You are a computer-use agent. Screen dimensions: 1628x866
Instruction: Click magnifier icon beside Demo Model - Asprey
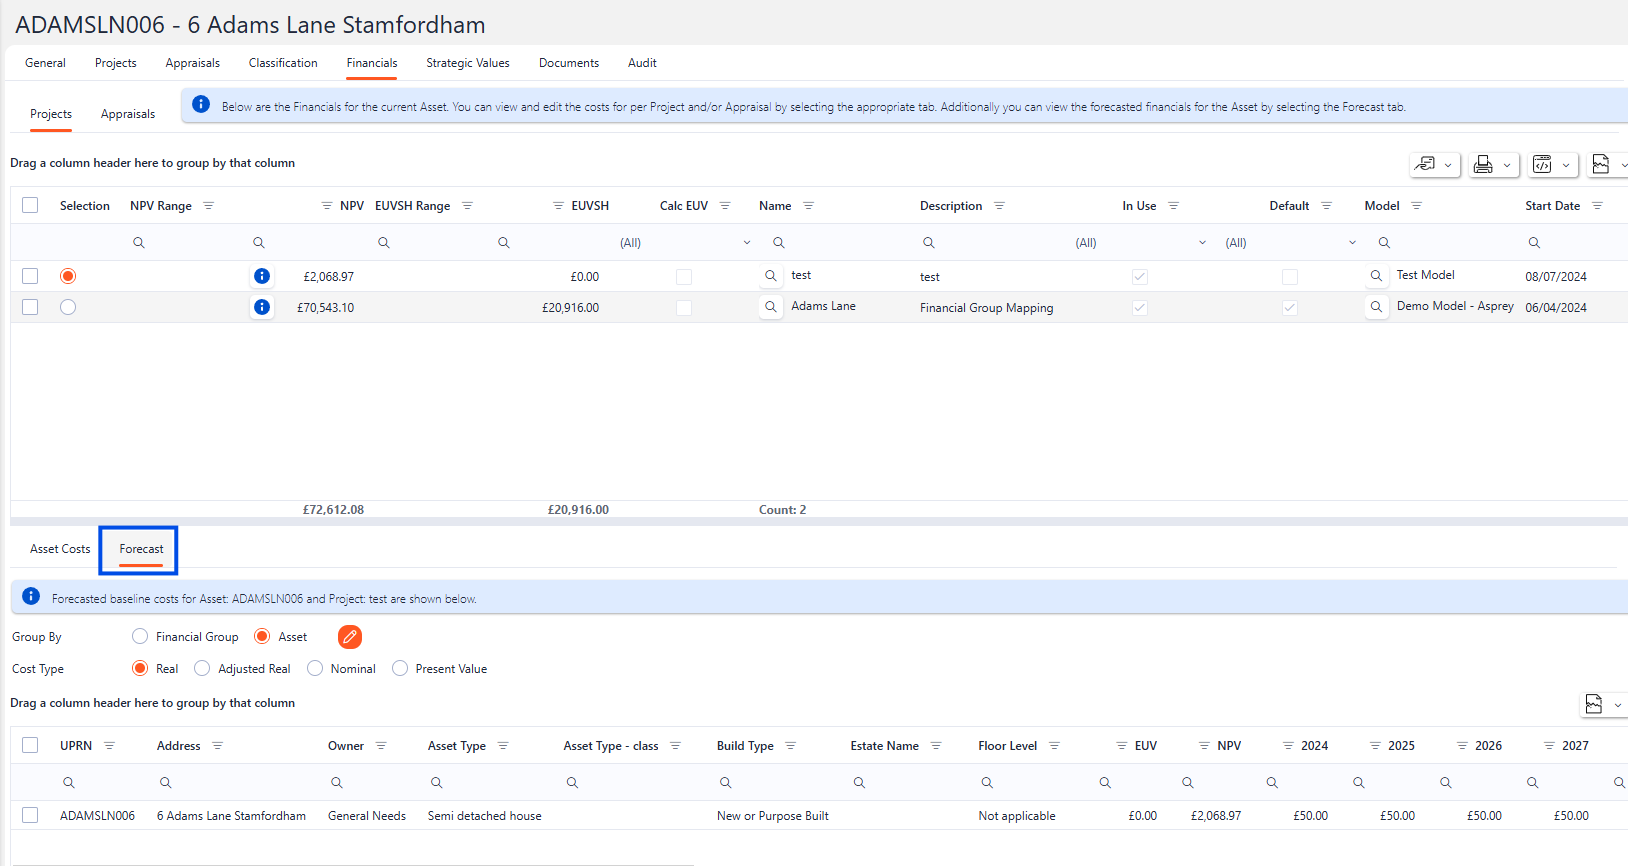pyautogui.click(x=1376, y=307)
